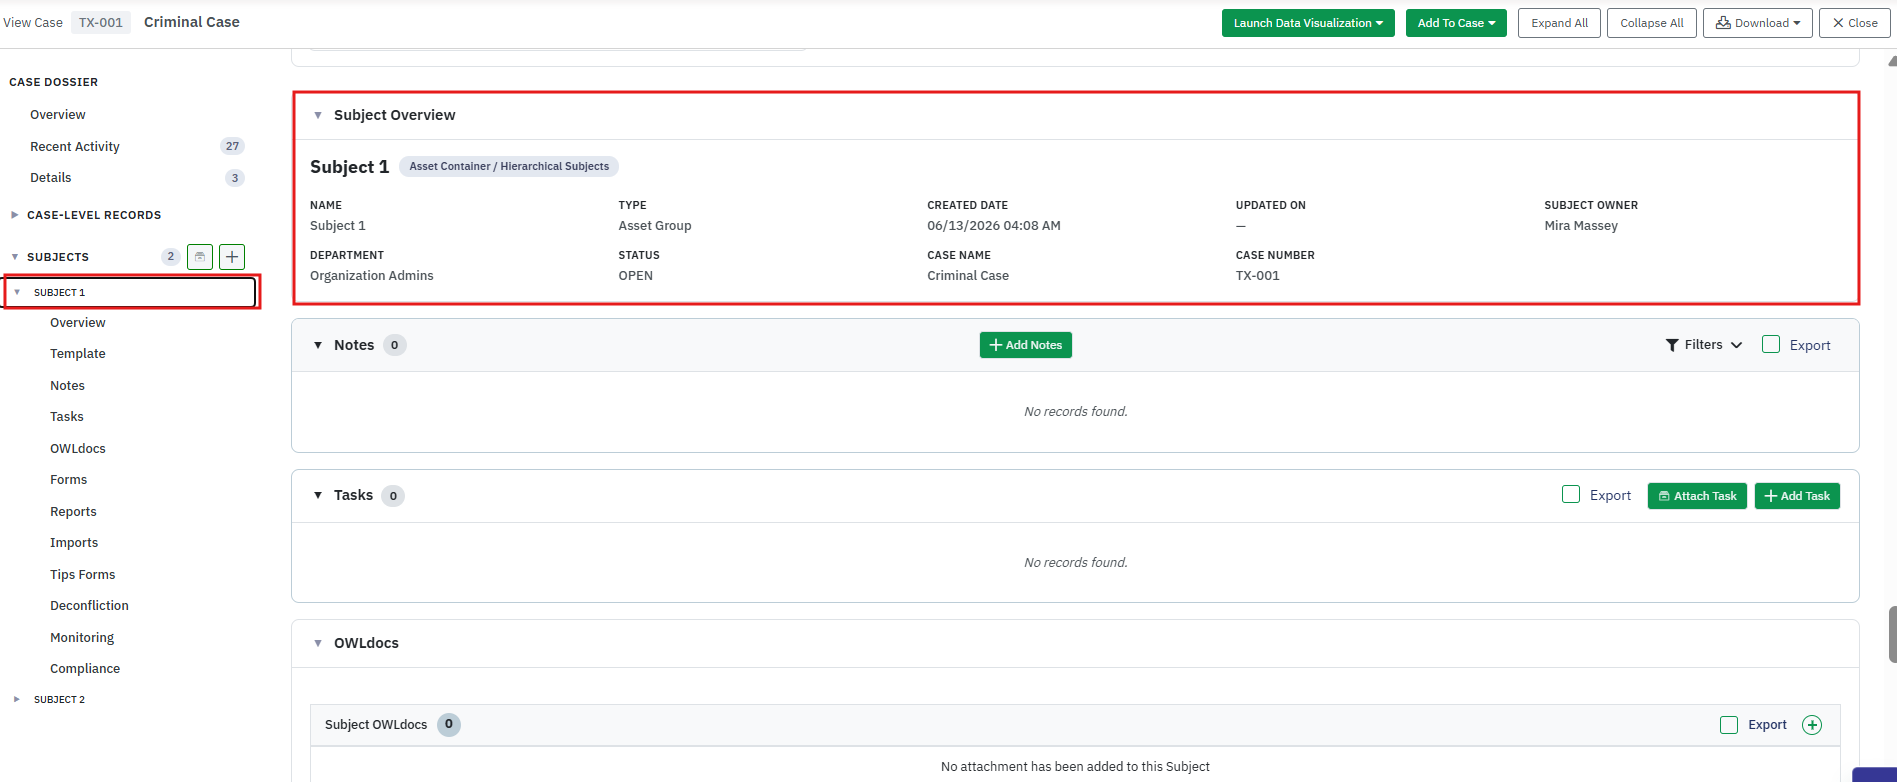Open Monitoring under Subject 1
The image size is (1897, 782).
(82, 638)
